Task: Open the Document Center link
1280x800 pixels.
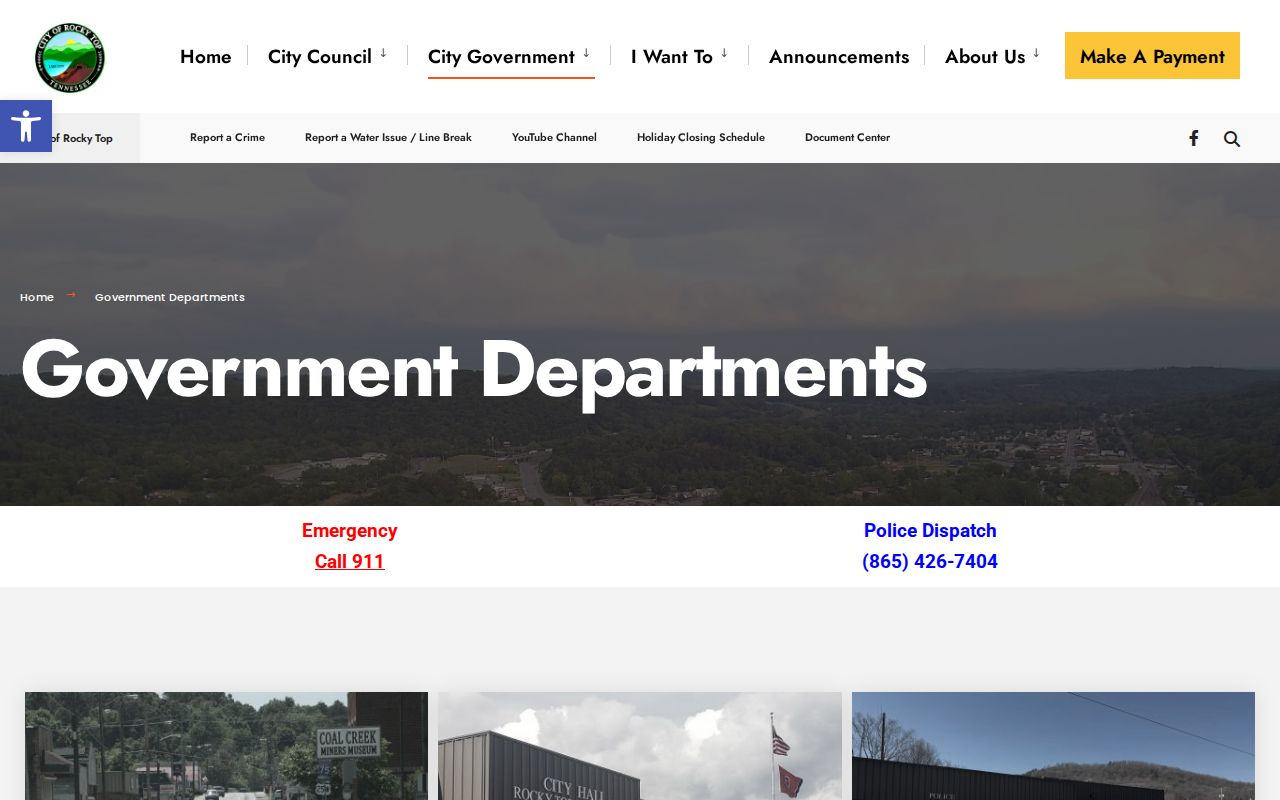Action: coord(847,138)
